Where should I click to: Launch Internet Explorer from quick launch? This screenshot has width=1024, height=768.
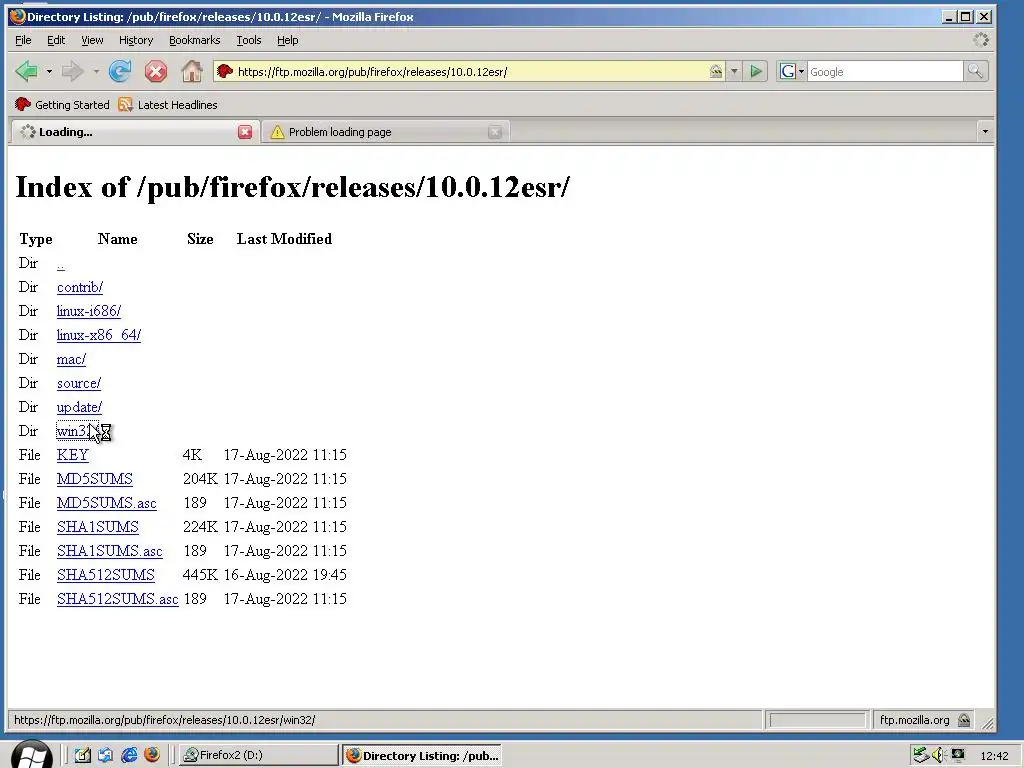(129, 756)
